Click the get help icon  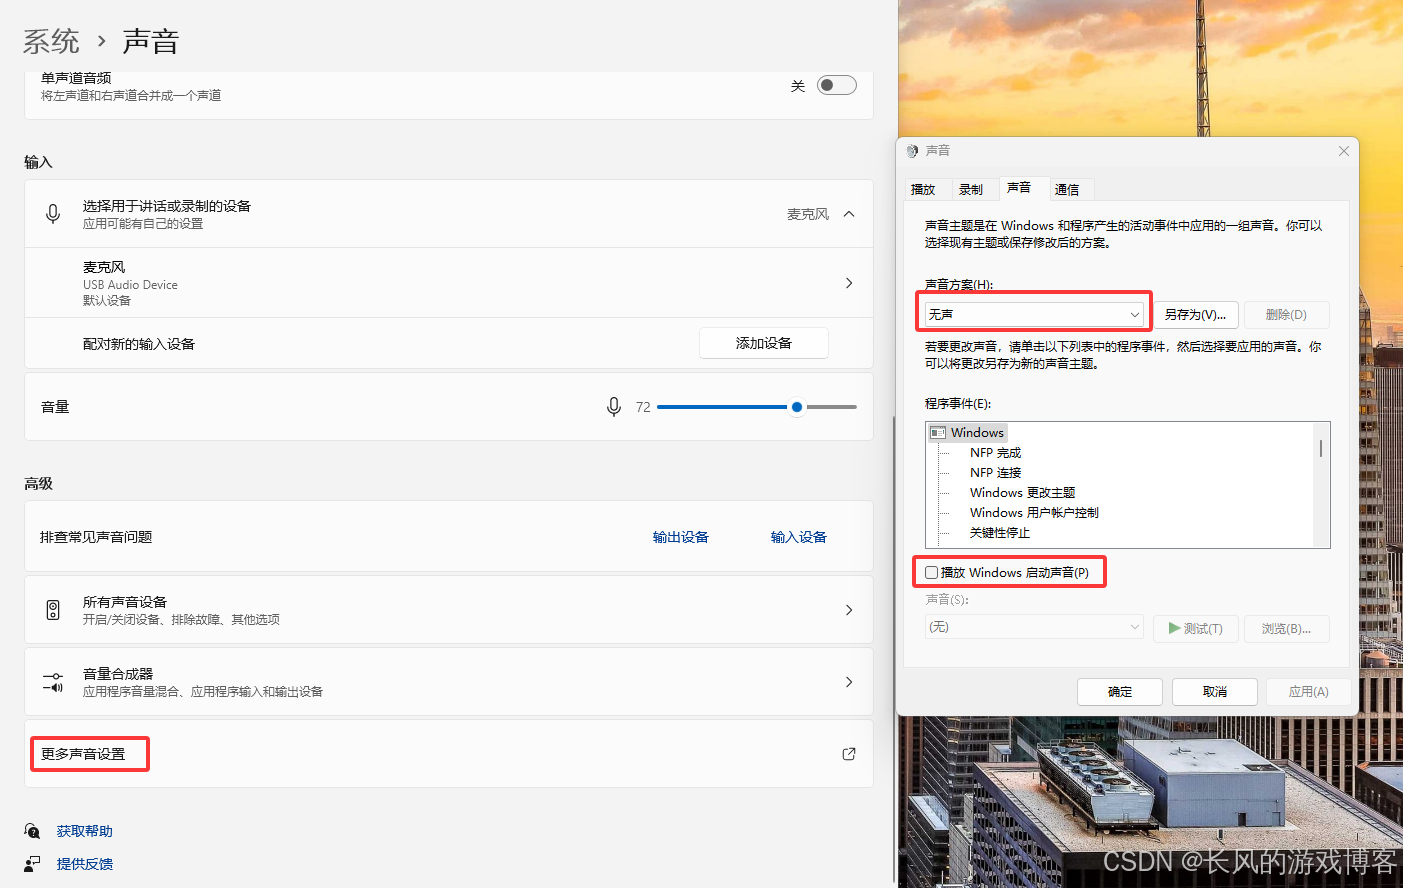click(33, 831)
